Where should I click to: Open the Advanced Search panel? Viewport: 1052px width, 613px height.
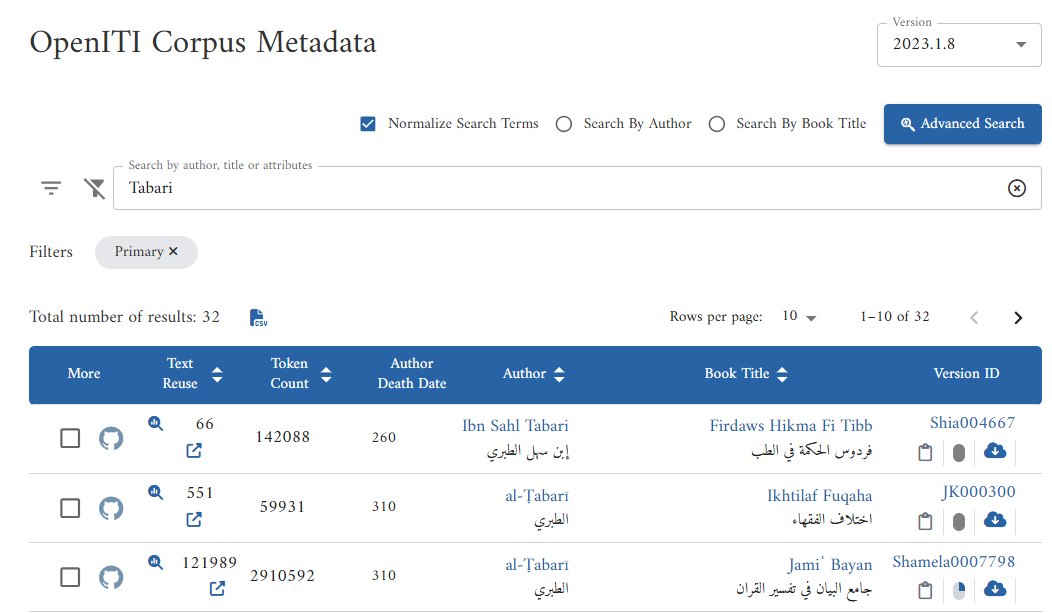(x=961, y=123)
